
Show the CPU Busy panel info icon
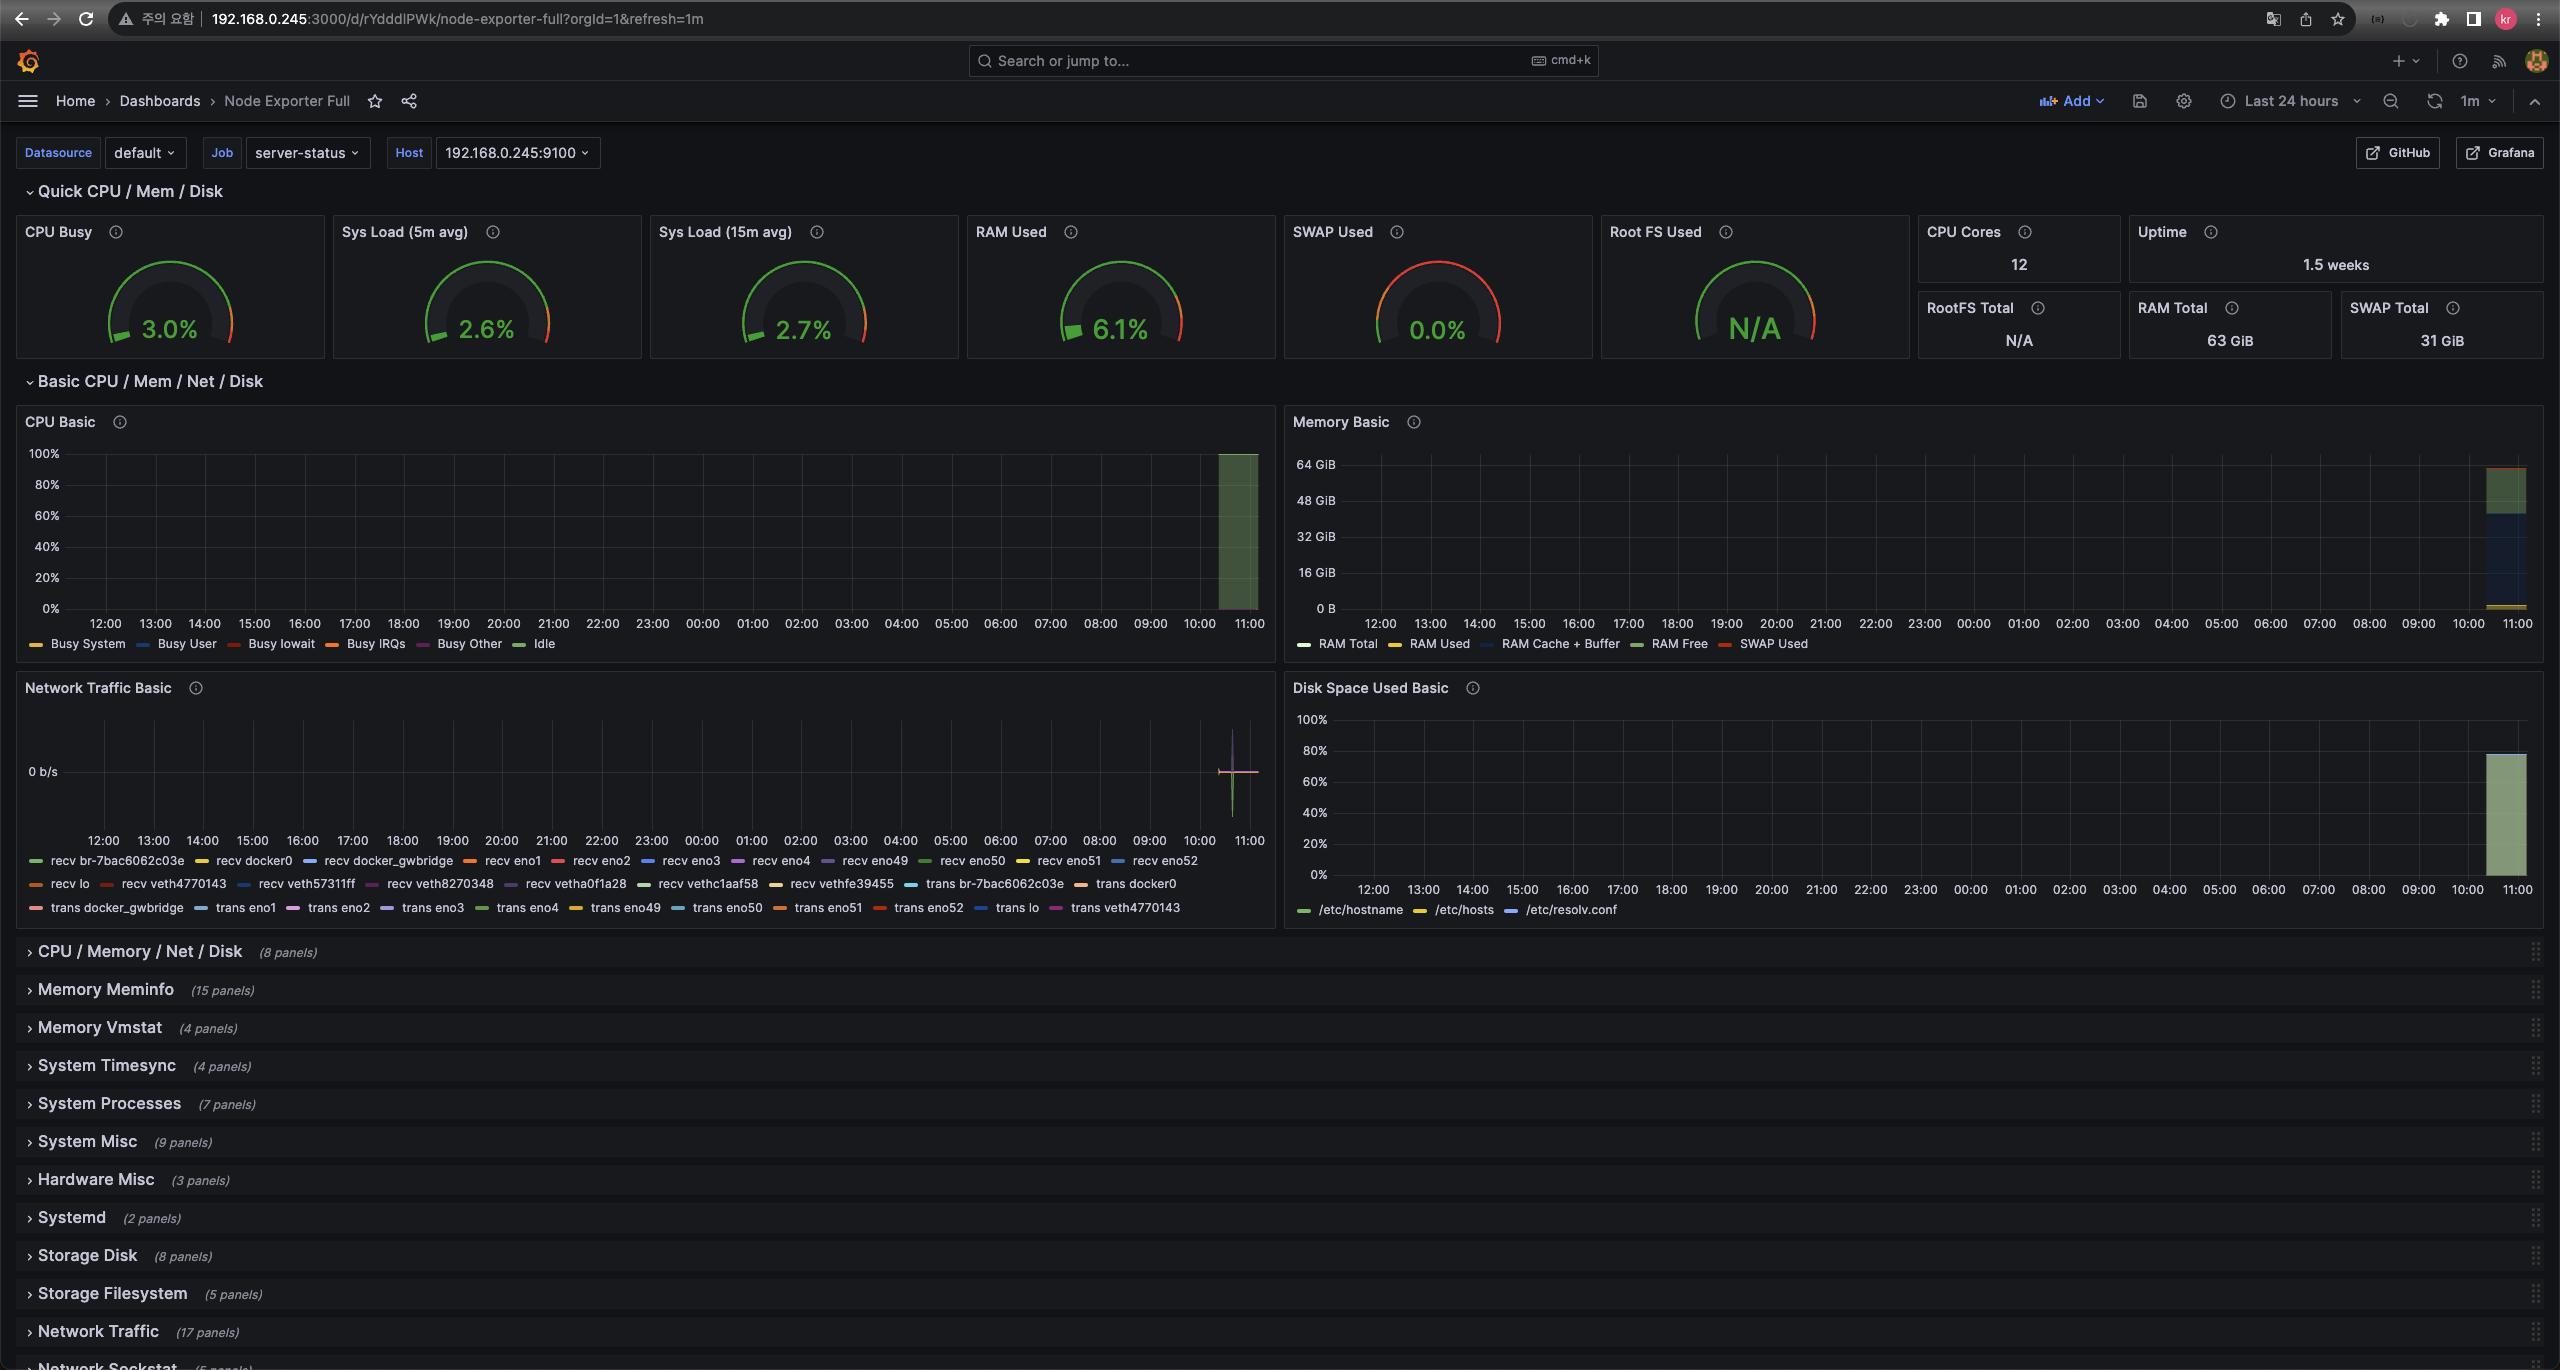[x=116, y=232]
